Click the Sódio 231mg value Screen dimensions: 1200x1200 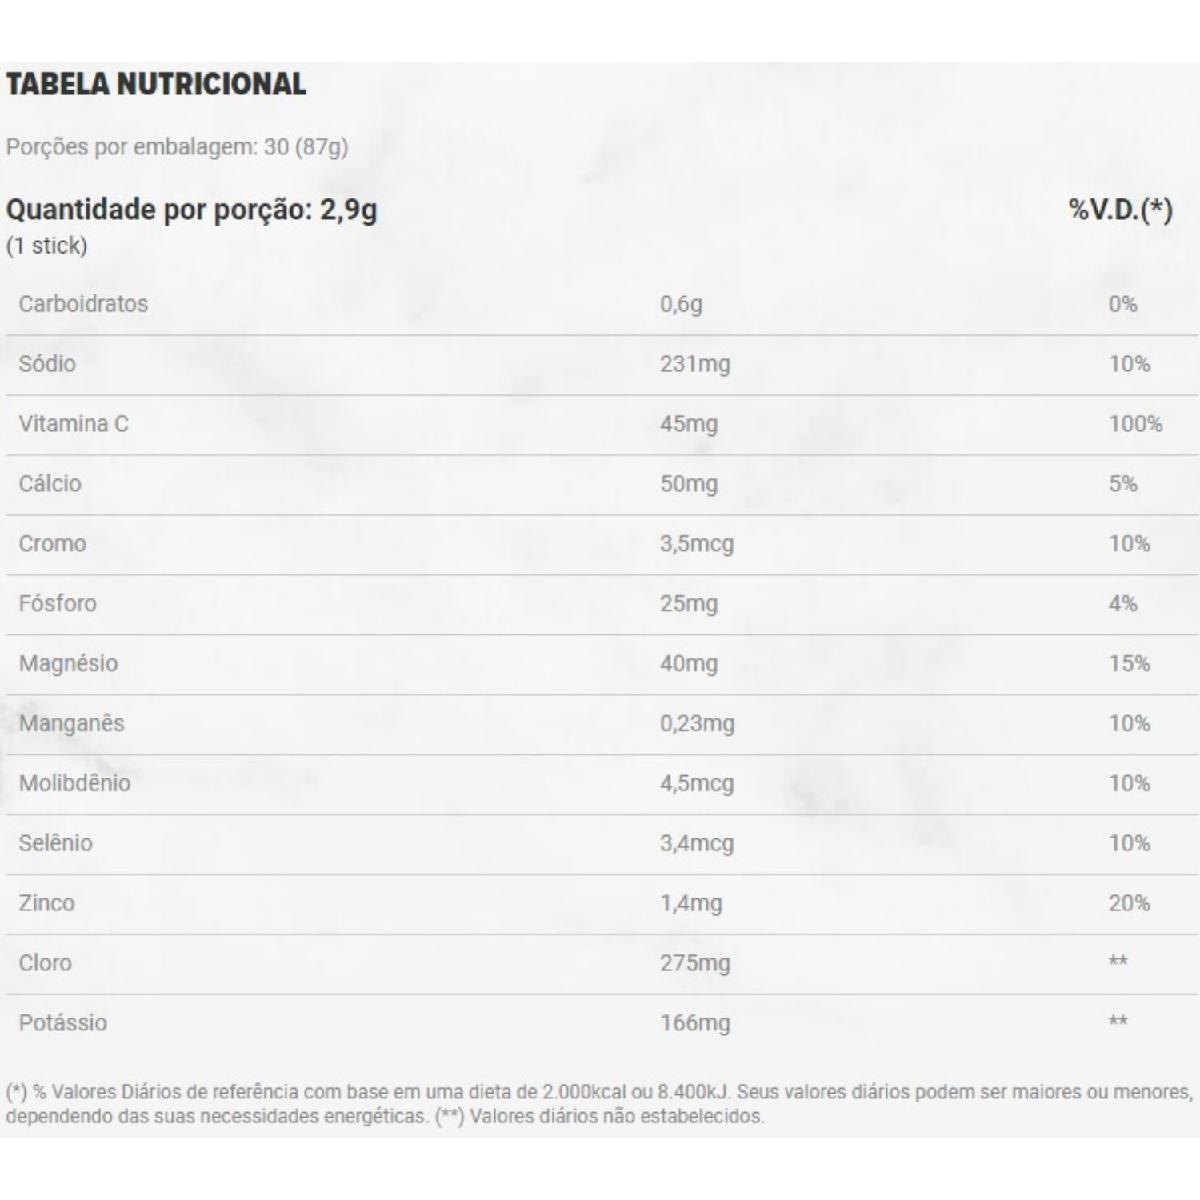click(x=695, y=364)
